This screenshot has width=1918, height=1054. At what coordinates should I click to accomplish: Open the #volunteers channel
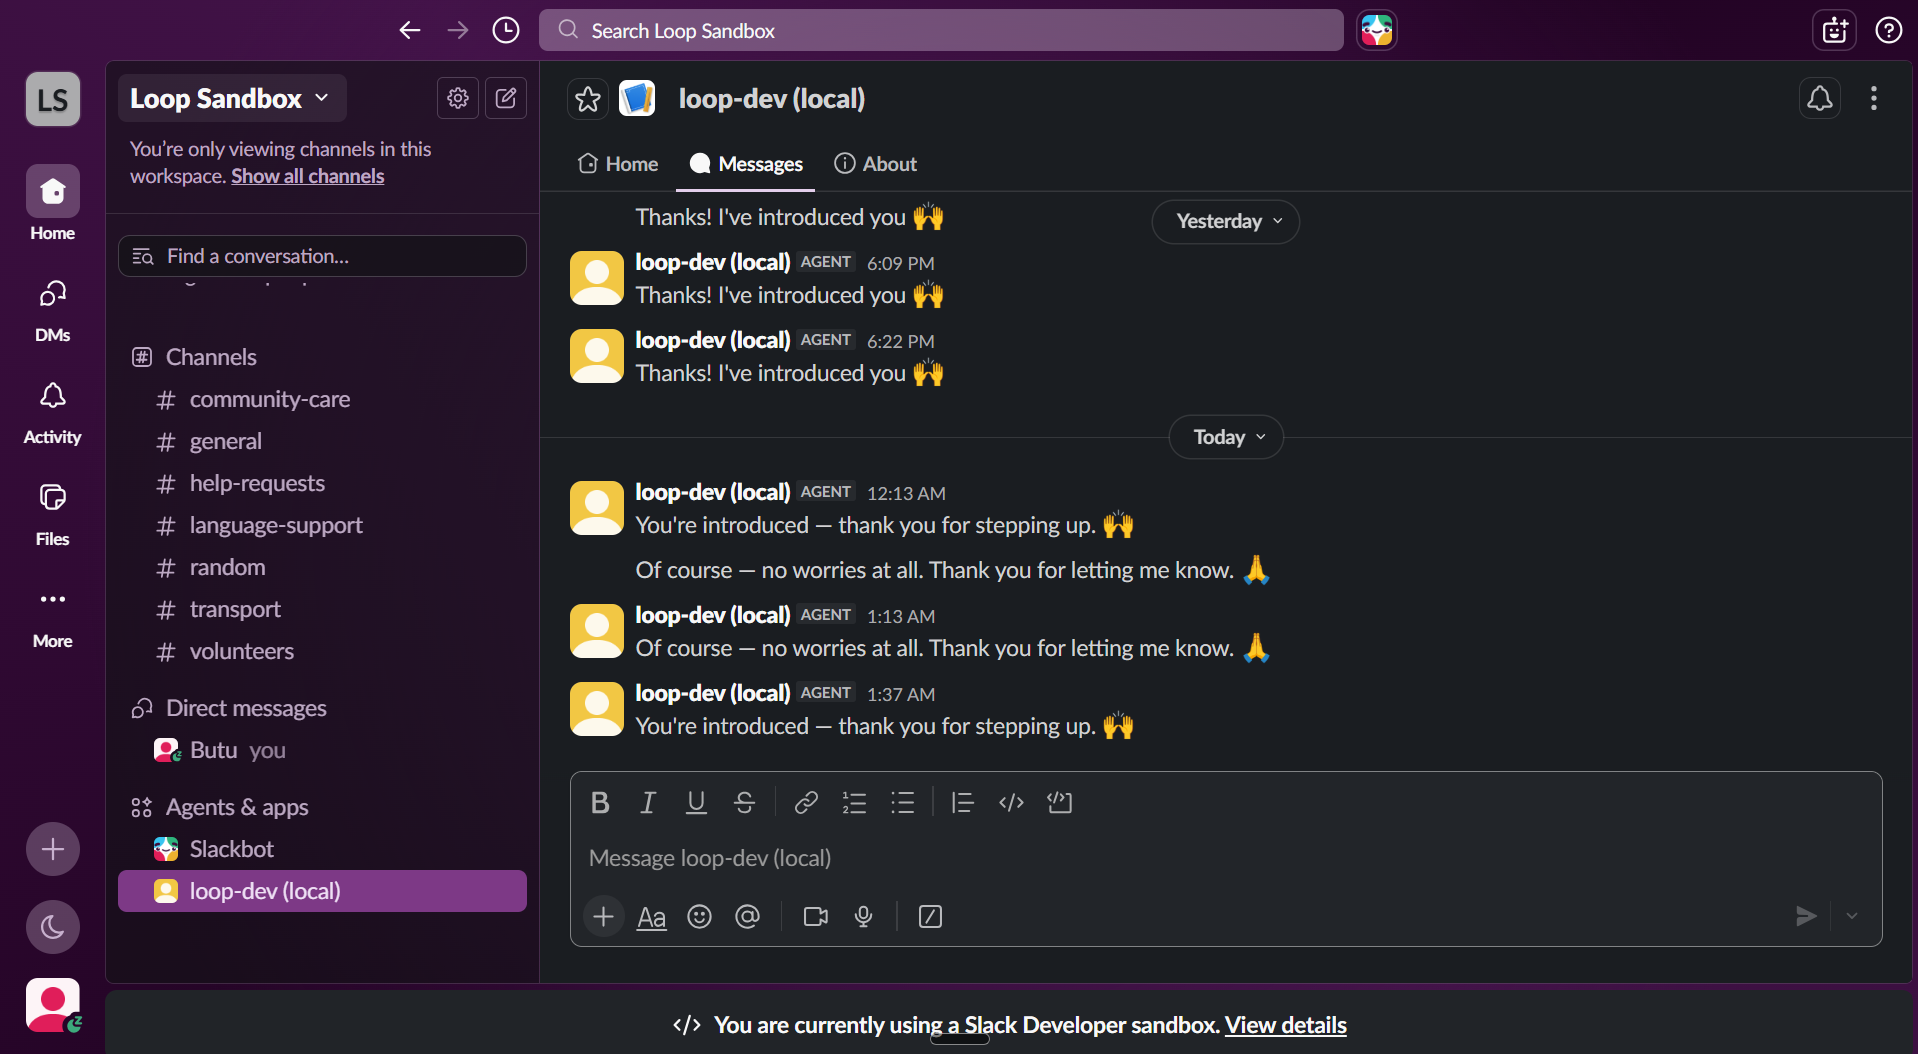click(x=322, y=651)
